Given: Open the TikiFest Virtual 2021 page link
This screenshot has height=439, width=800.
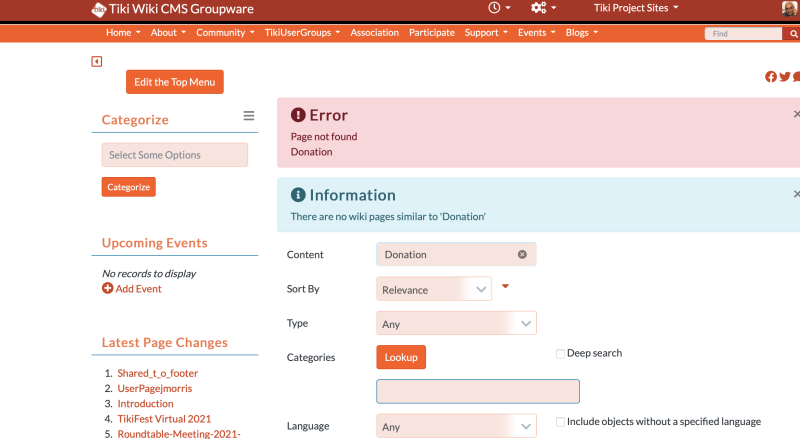Looking at the screenshot, I should click(x=164, y=419).
